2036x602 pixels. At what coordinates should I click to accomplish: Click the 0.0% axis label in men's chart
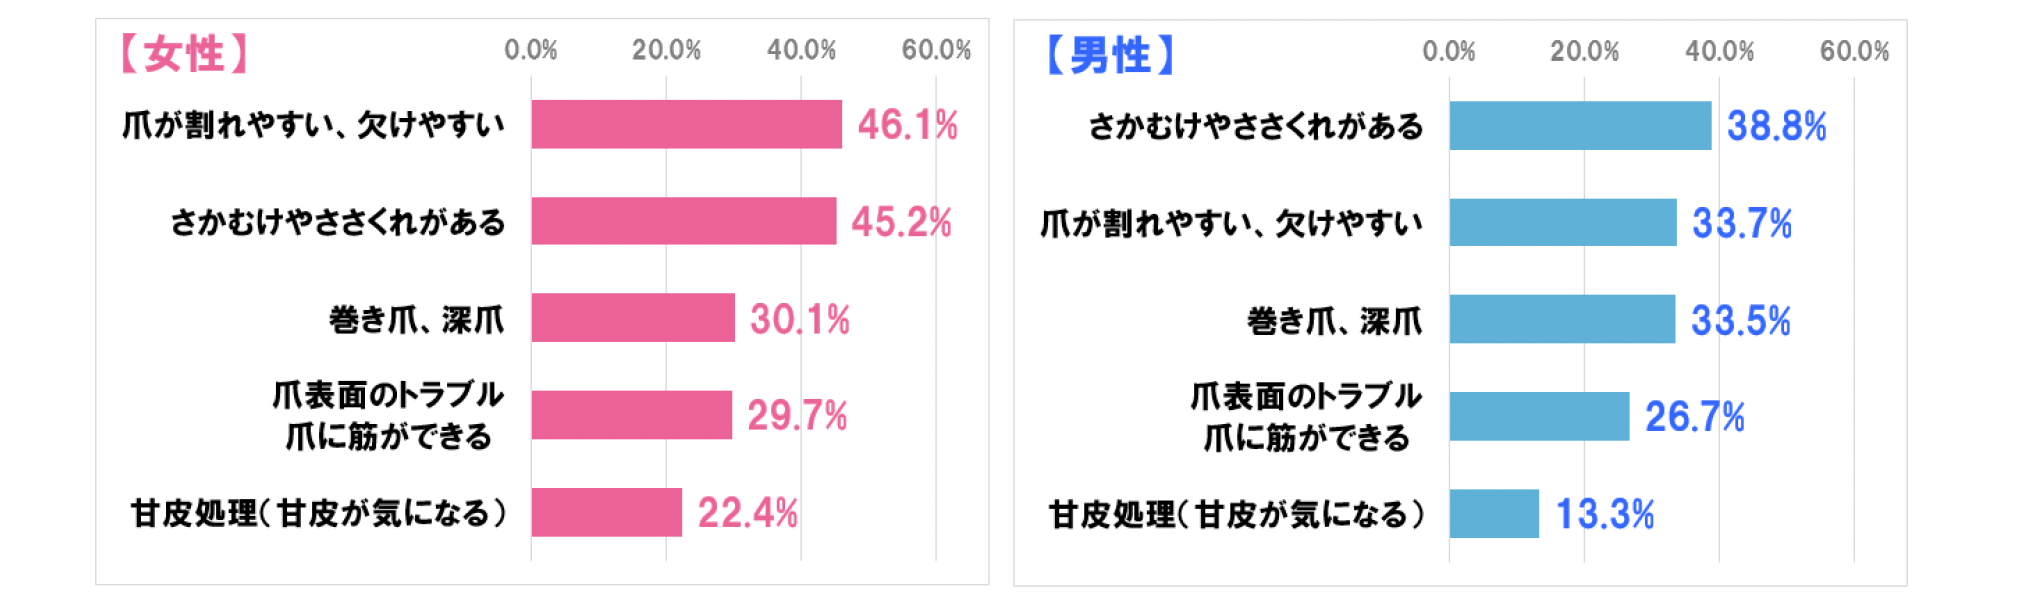[1448, 51]
